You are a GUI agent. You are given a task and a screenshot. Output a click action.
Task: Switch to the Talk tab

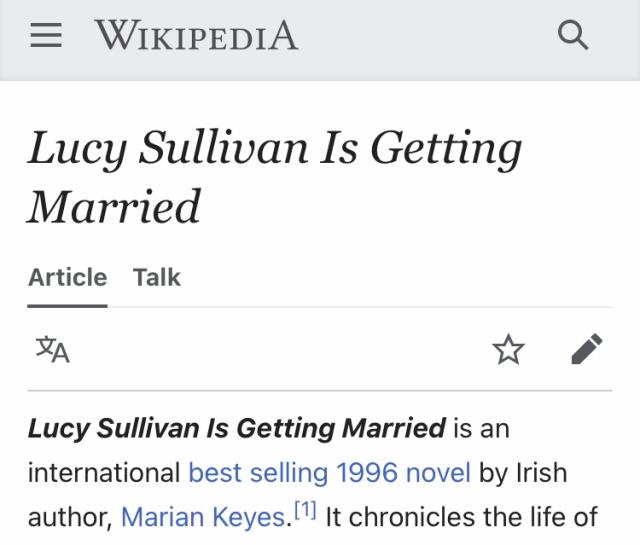coord(157,278)
